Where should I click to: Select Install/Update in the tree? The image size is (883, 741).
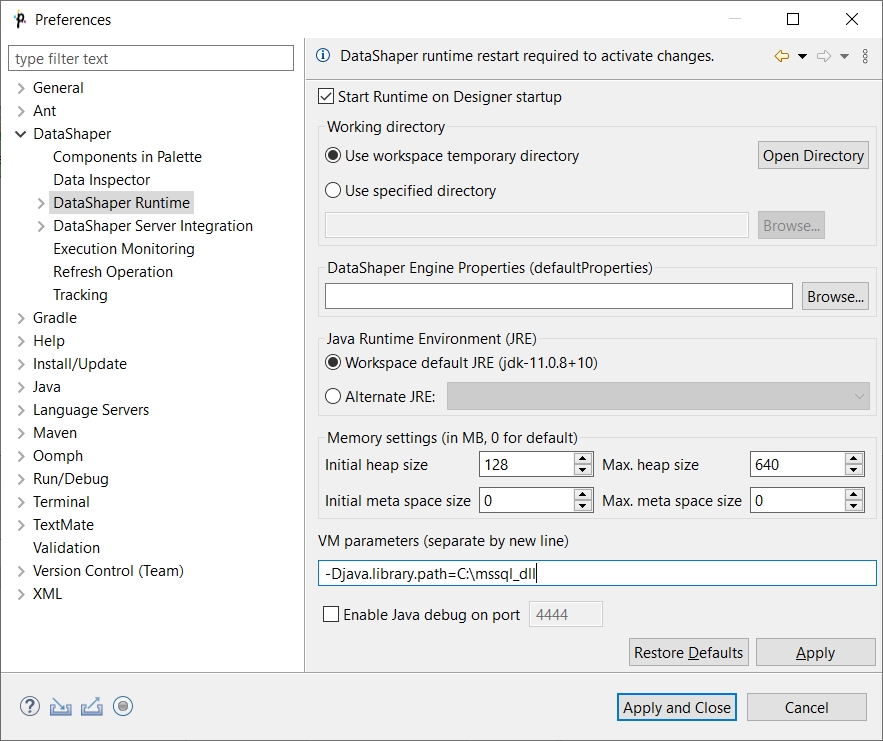click(x=80, y=364)
